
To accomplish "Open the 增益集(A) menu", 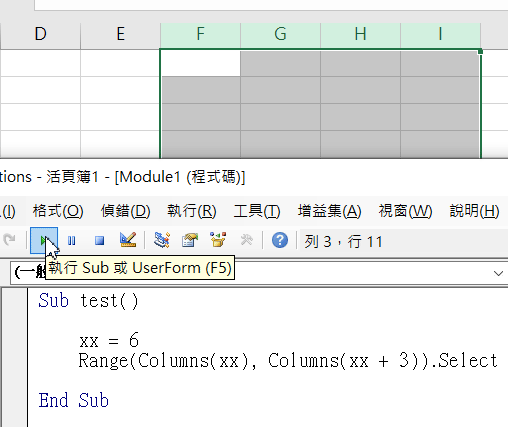I will pos(329,211).
